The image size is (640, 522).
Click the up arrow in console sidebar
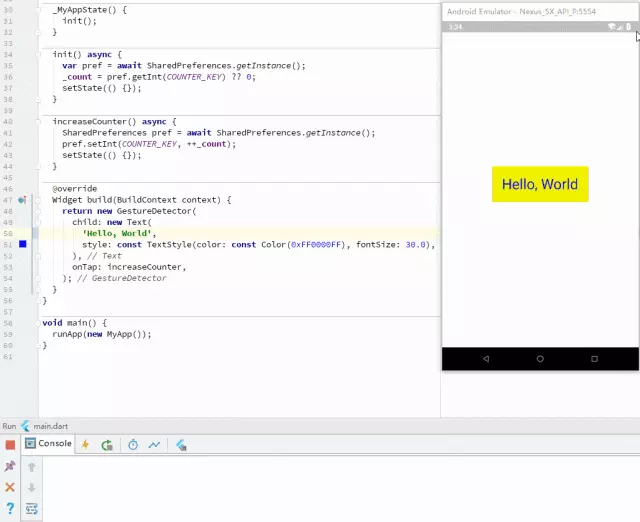[31, 466]
